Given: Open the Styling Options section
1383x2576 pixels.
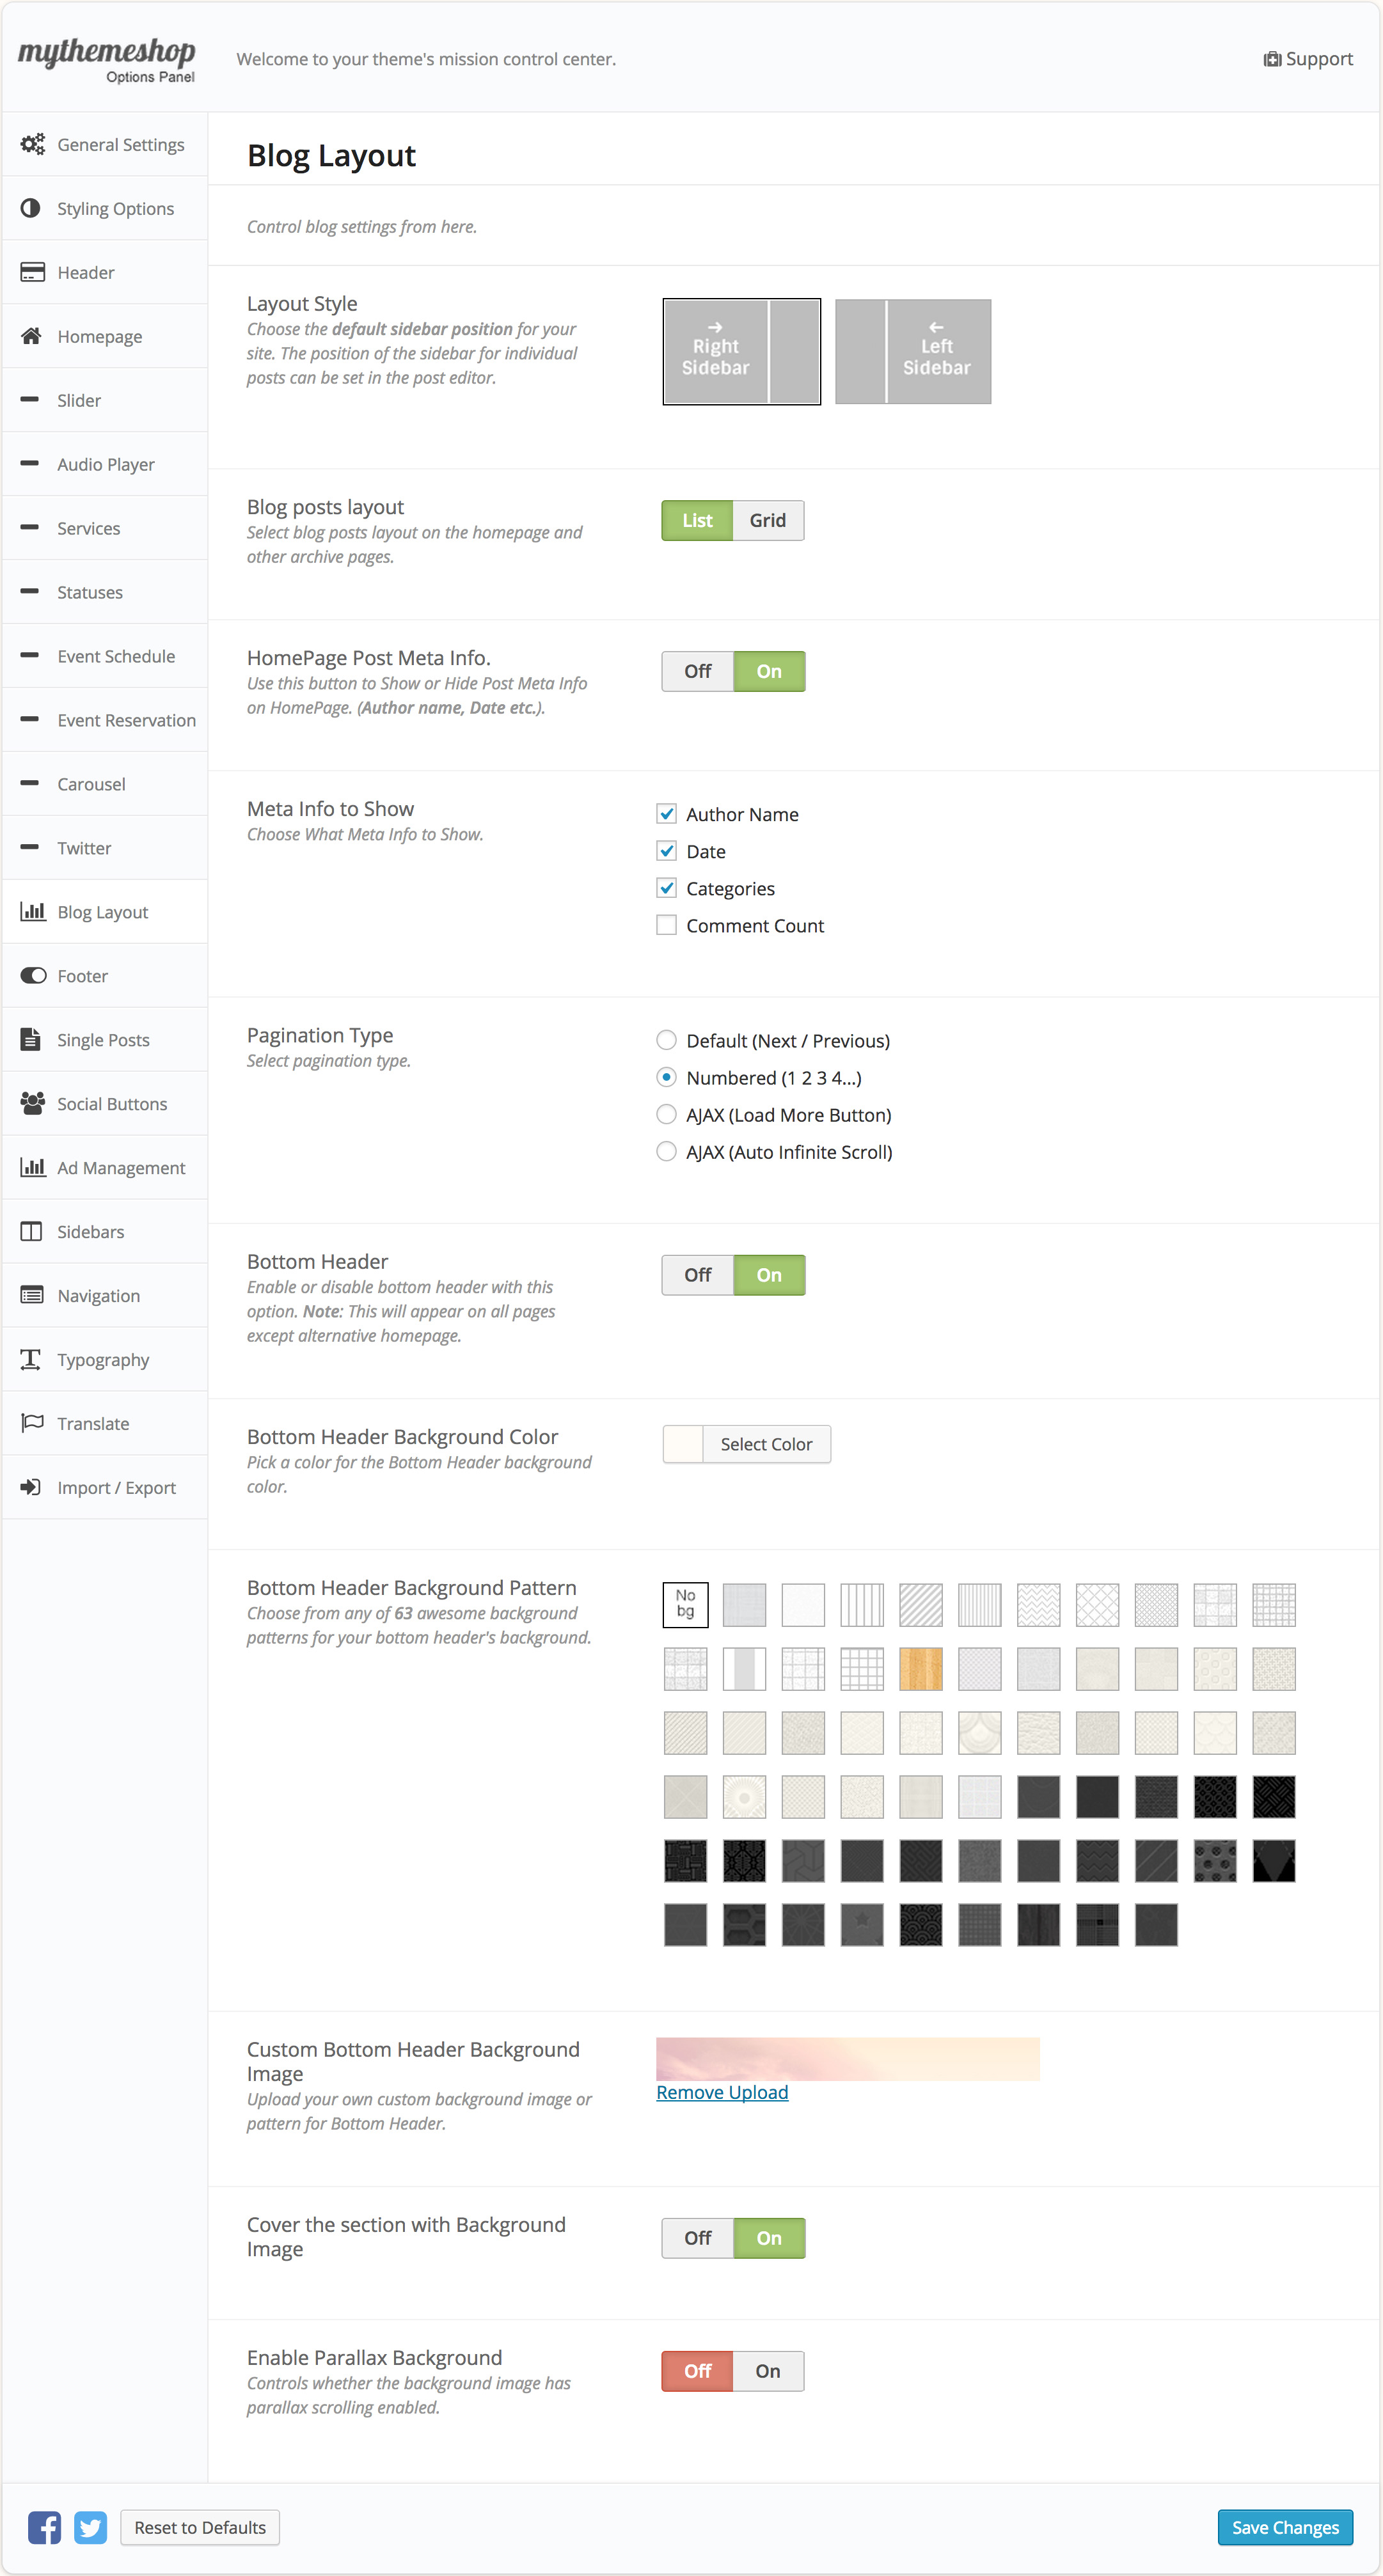Looking at the screenshot, I should click(x=115, y=208).
